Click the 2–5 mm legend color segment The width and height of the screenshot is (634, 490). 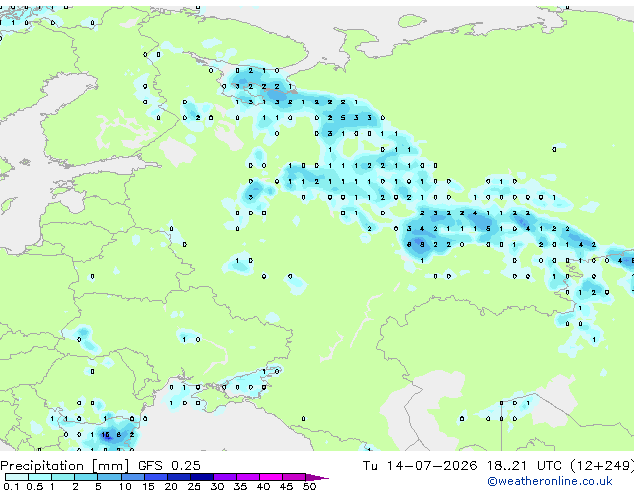[86, 477]
